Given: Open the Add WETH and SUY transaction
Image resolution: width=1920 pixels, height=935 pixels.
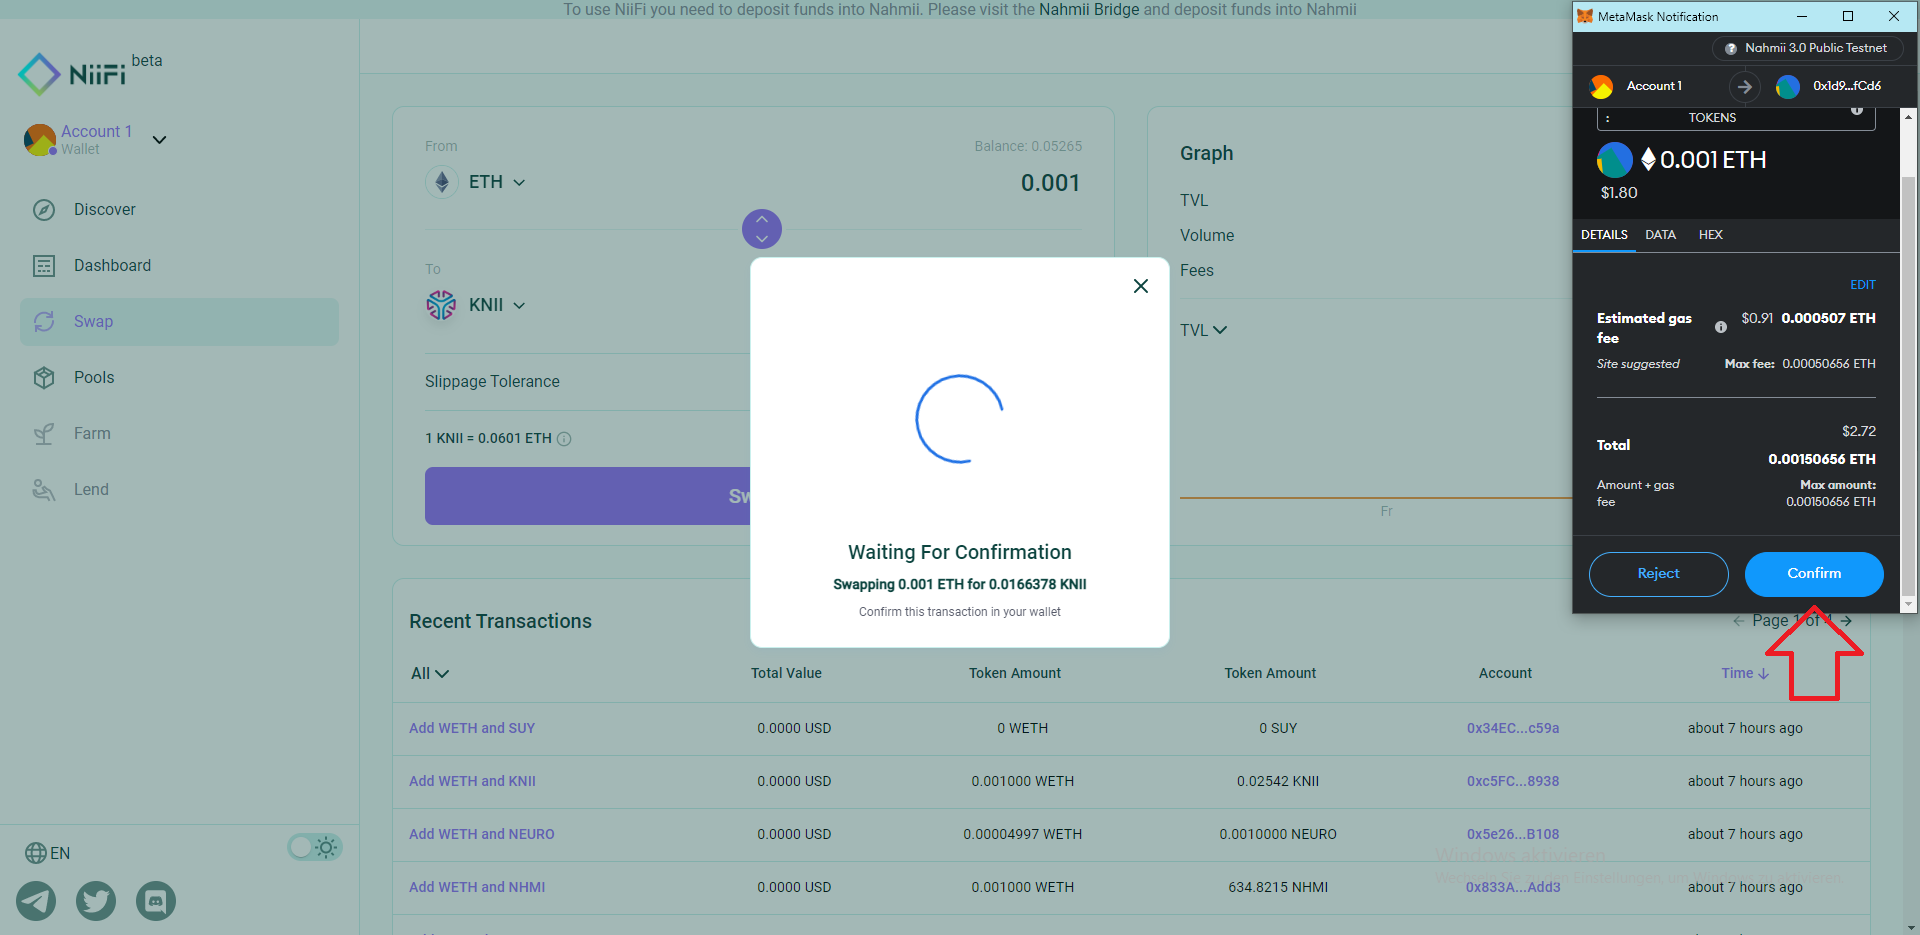Looking at the screenshot, I should 472,728.
